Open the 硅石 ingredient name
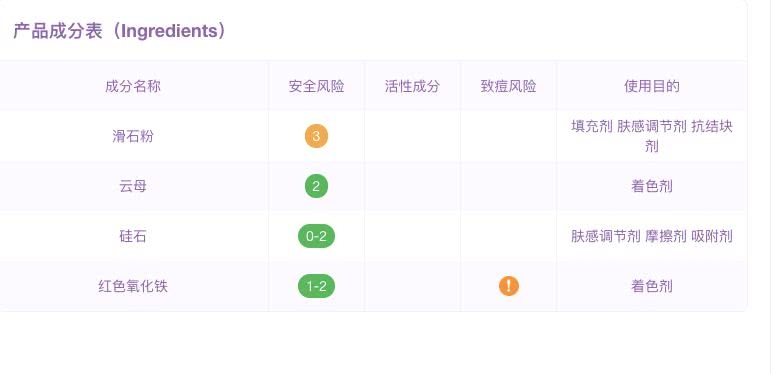The image size is (777, 374). tap(133, 236)
